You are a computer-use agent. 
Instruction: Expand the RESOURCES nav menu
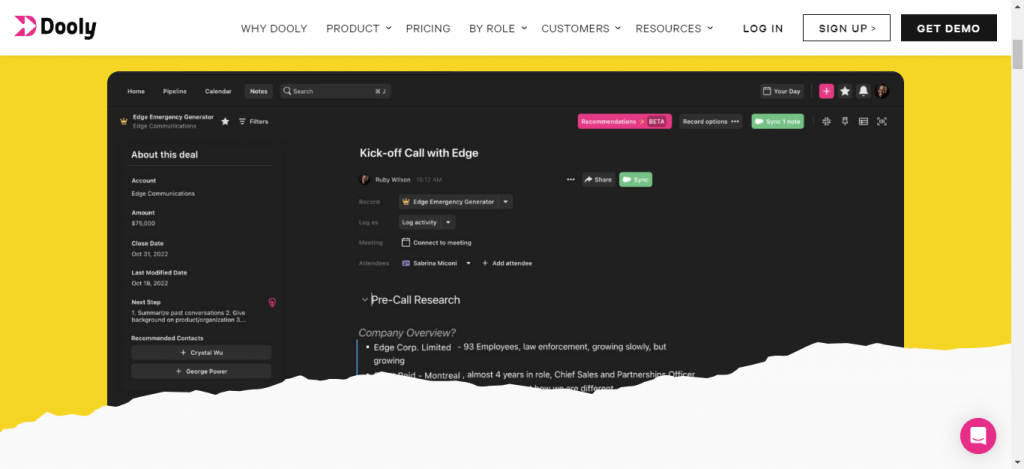point(675,28)
